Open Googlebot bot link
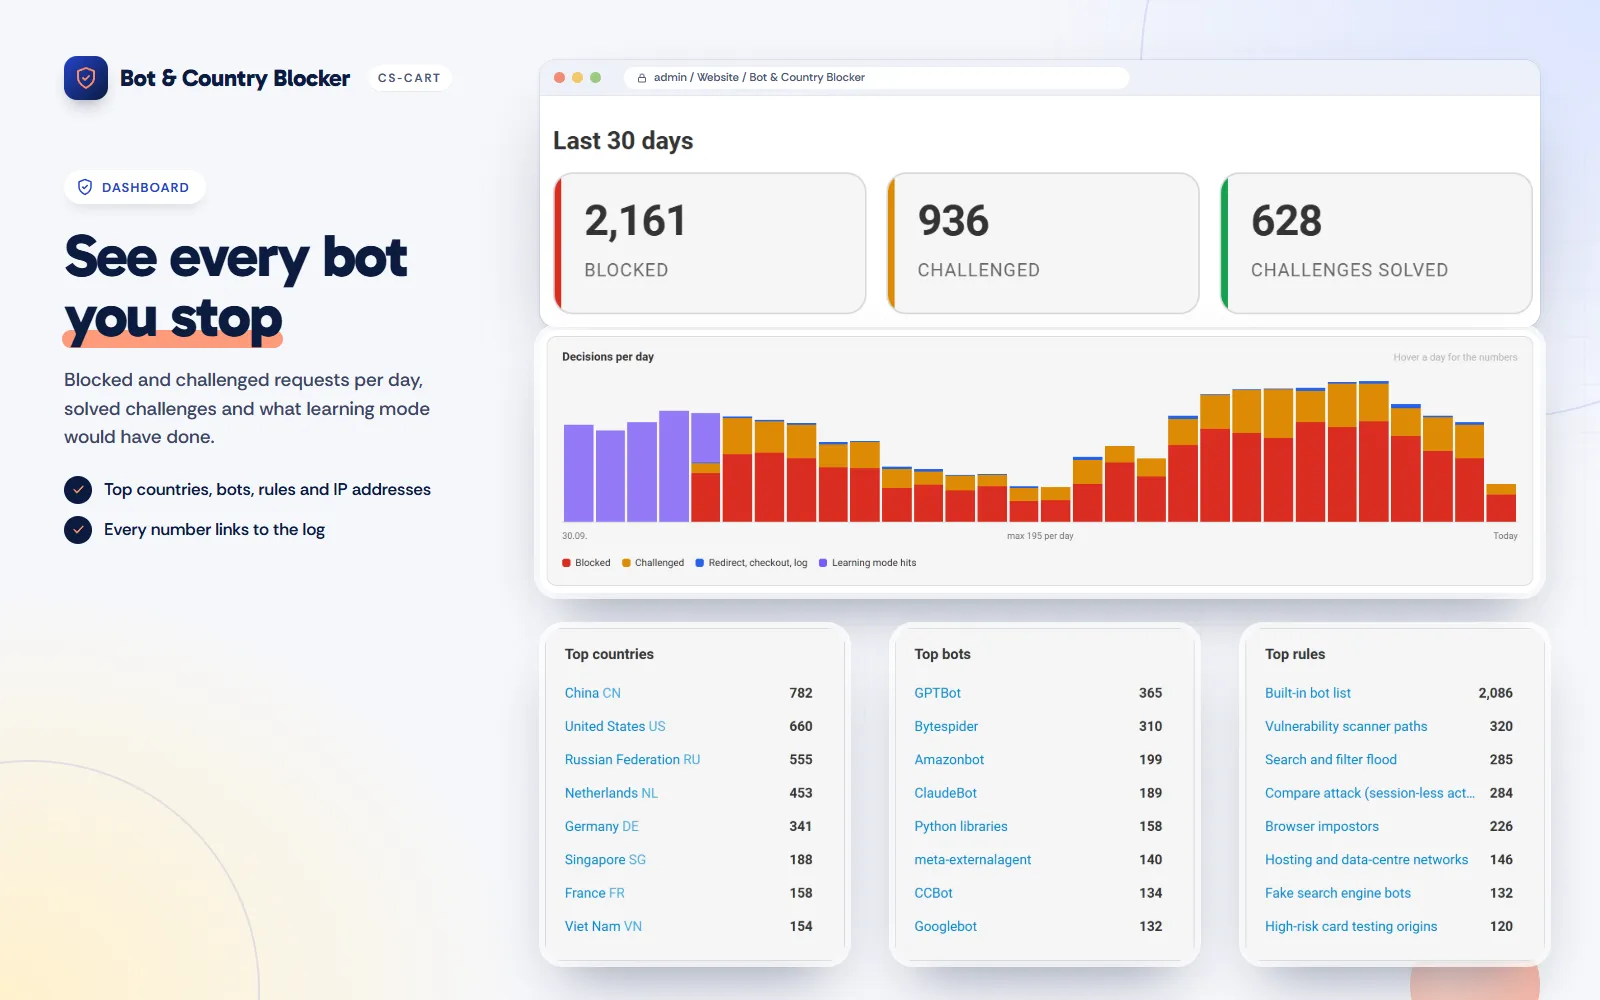This screenshot has width=1600, height=1000. [946, 926]
